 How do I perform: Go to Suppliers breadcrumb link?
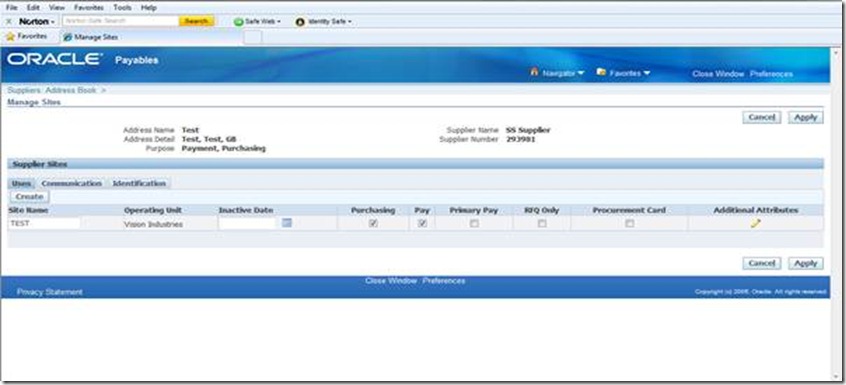pyautogui.click(x=25, y=91)
